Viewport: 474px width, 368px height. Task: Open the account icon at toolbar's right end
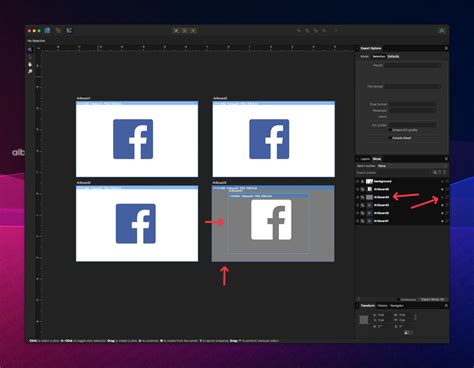coord(442,30)
